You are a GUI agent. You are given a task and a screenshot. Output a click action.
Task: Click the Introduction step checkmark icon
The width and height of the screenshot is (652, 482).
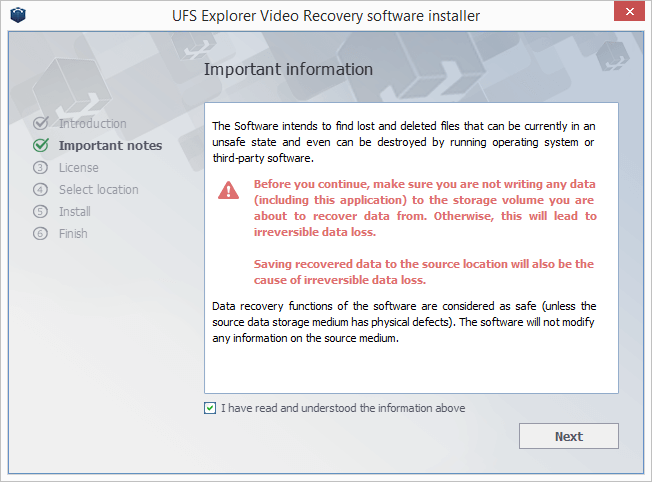coord(41,123)
